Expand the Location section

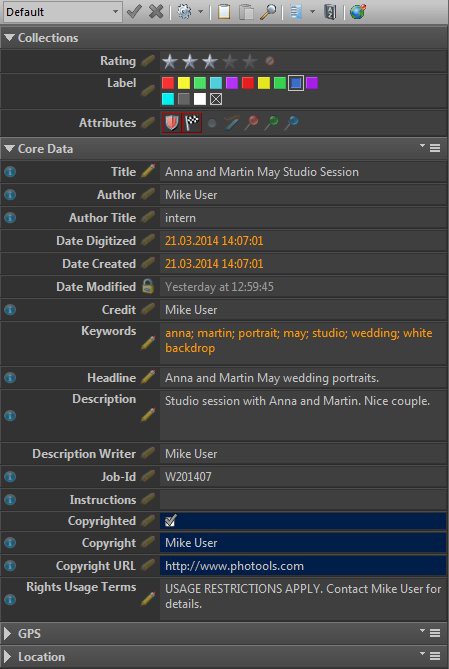(8, 657)
